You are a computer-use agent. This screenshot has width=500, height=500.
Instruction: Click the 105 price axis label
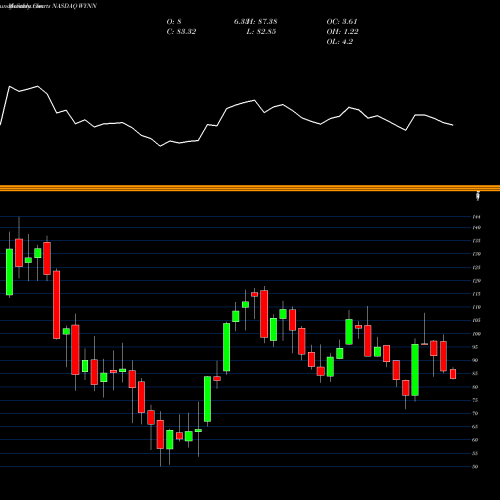tap(477, 320)
